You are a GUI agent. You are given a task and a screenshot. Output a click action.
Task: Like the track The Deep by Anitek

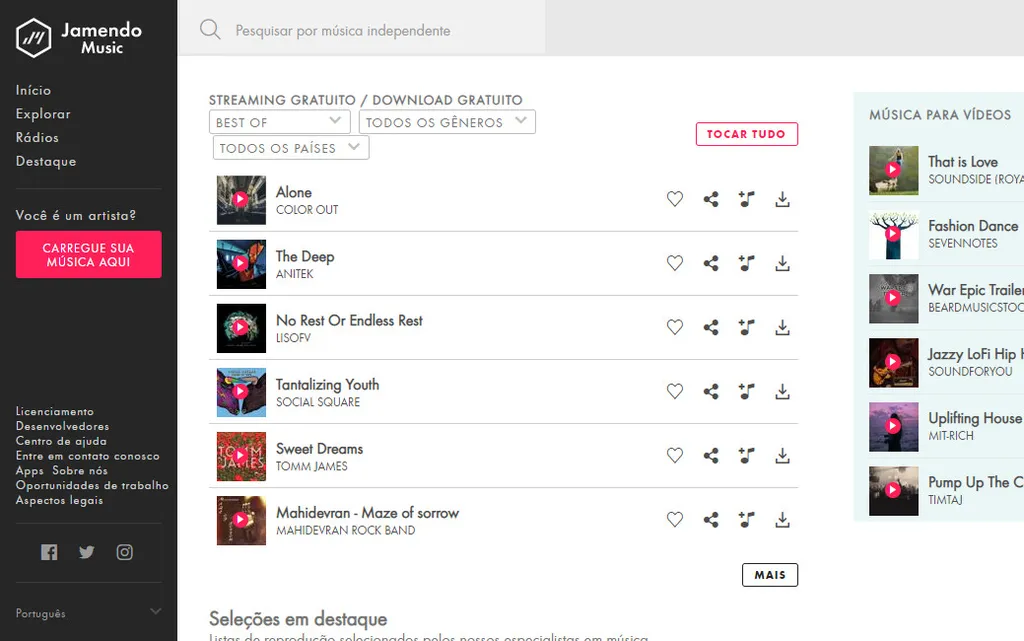click(x=675, y=263)
